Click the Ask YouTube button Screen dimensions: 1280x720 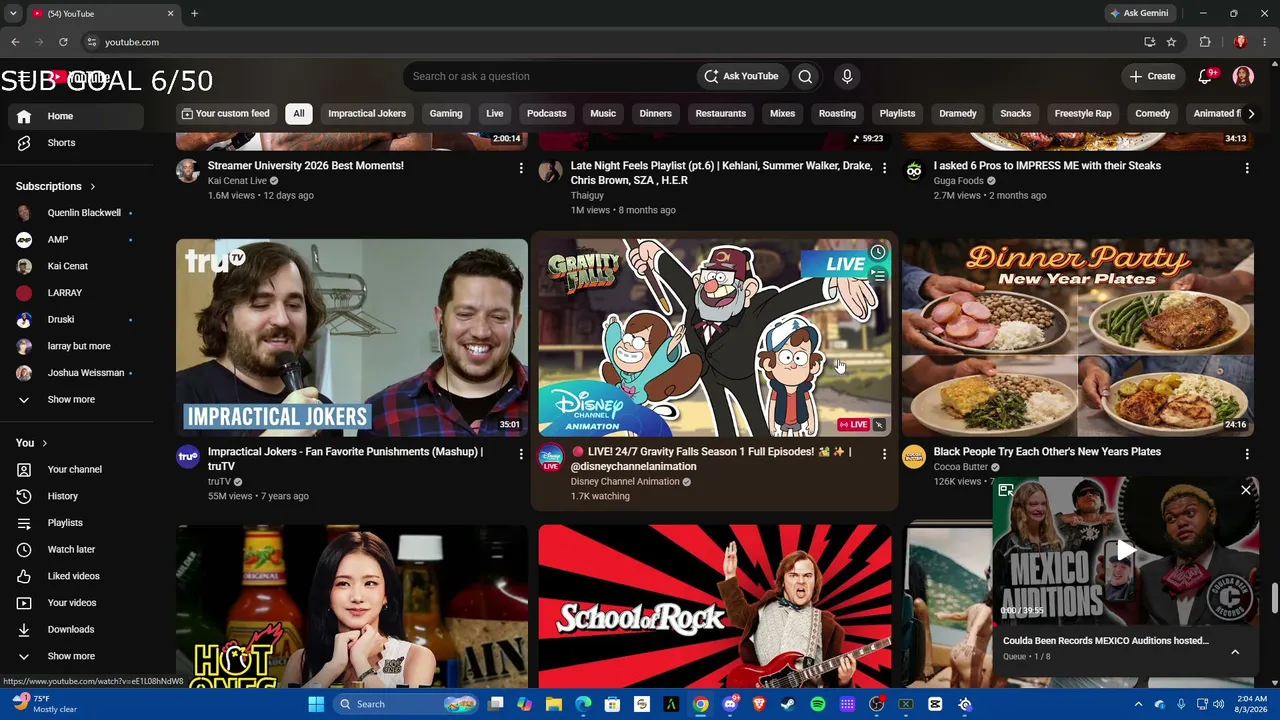tap(741, 76)
